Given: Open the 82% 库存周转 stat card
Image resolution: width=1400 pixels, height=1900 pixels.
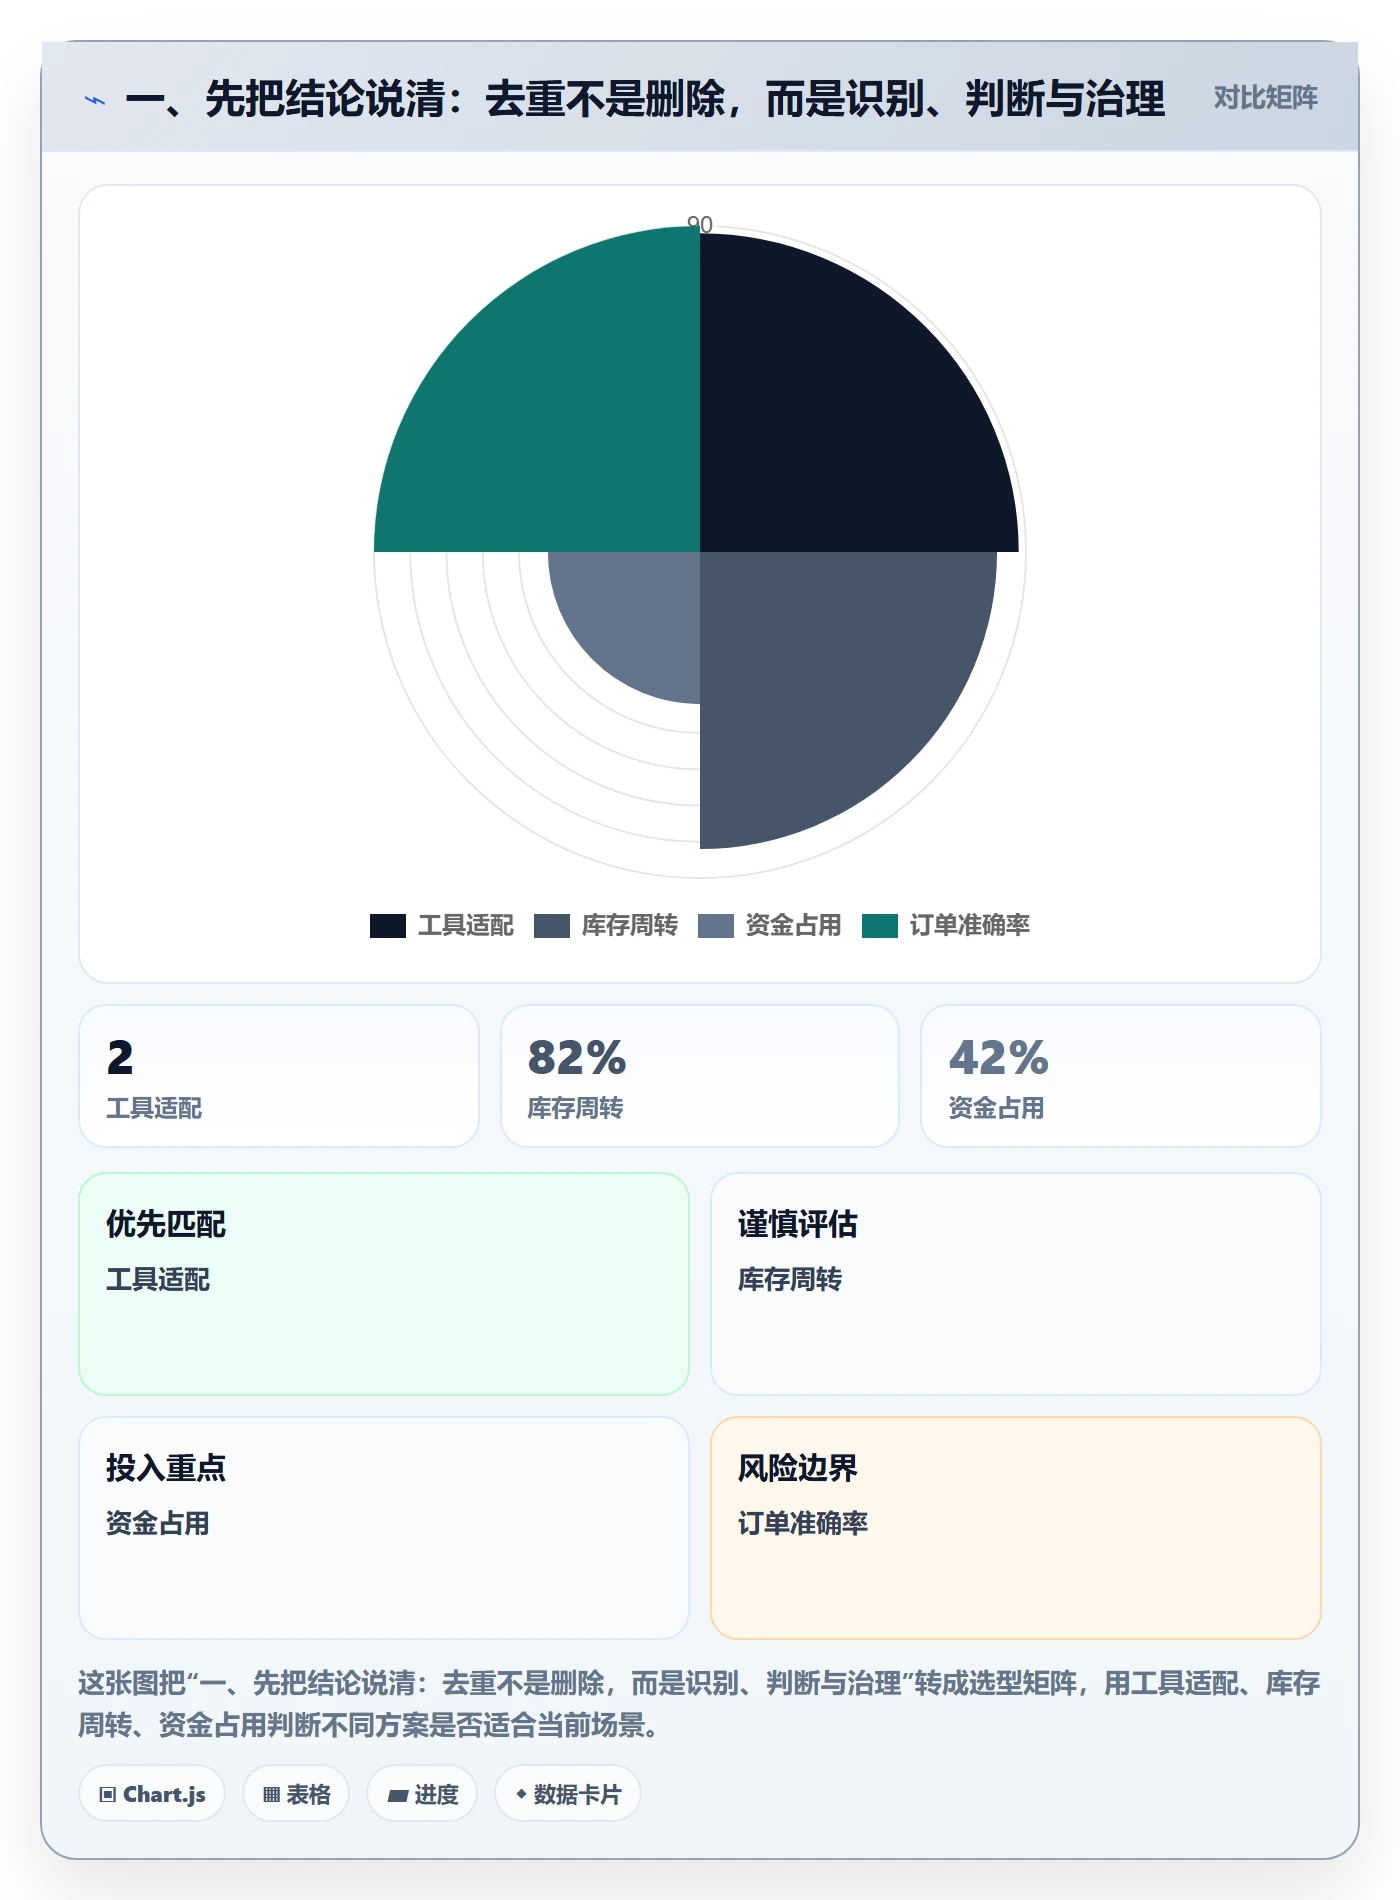Looking at the screenshot, I should 700,1076.
